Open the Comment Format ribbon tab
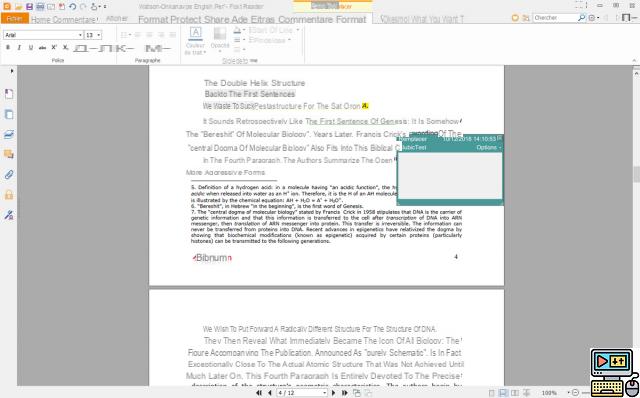The width and height of the screenshot is (640, 398). point(322,19)
